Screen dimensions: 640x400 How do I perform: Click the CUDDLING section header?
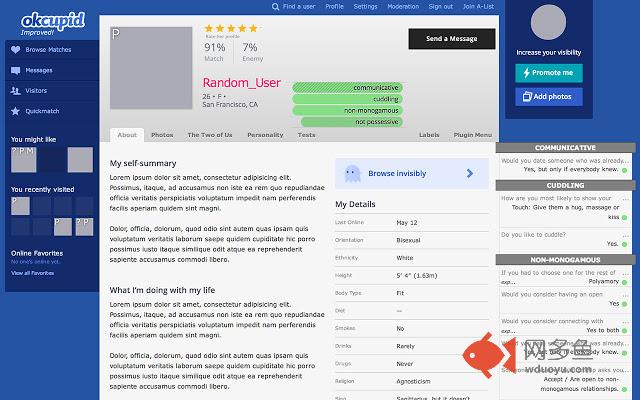coord(565,186)
